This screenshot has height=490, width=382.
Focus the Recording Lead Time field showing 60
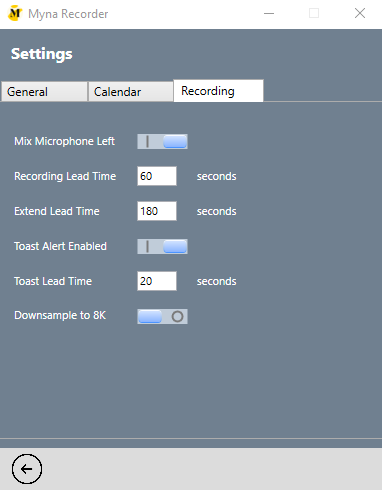157,176
